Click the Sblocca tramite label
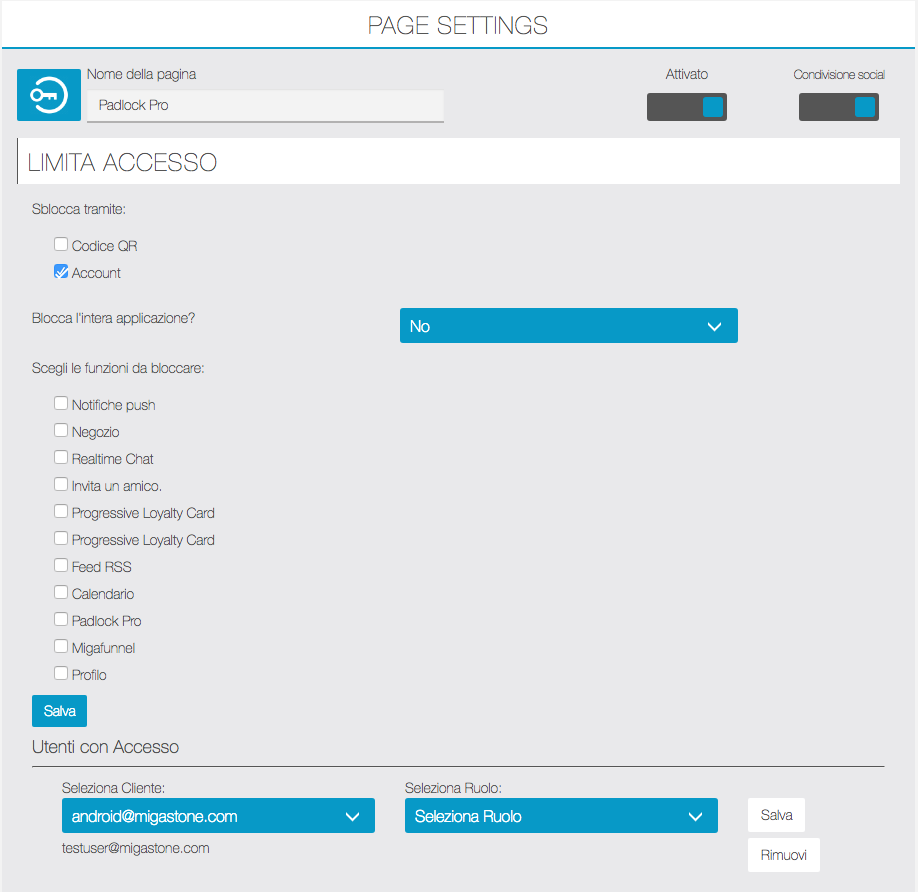 click(79, 210)
